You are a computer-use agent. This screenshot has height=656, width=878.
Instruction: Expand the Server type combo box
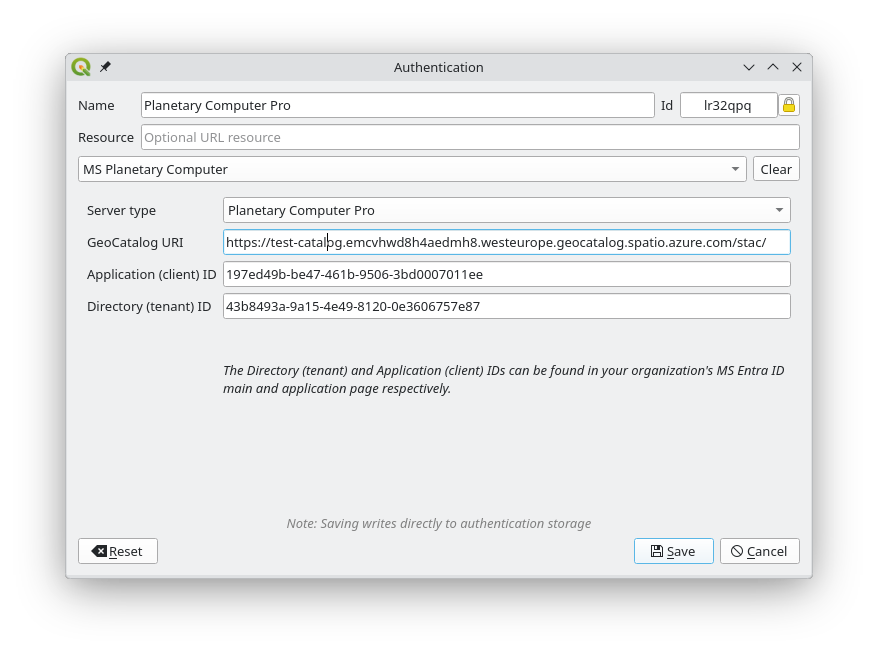click(506, 210)
